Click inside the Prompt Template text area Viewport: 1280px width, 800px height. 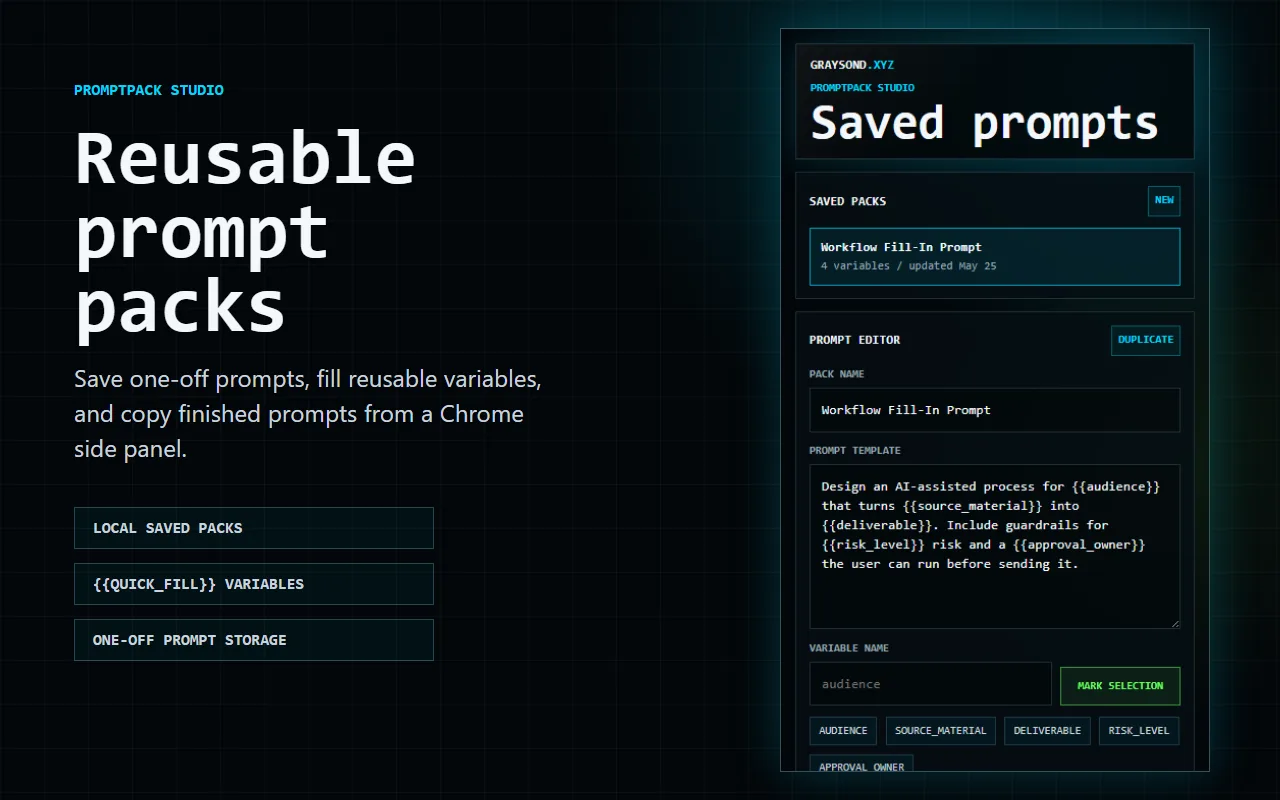(x=995, y=546)
